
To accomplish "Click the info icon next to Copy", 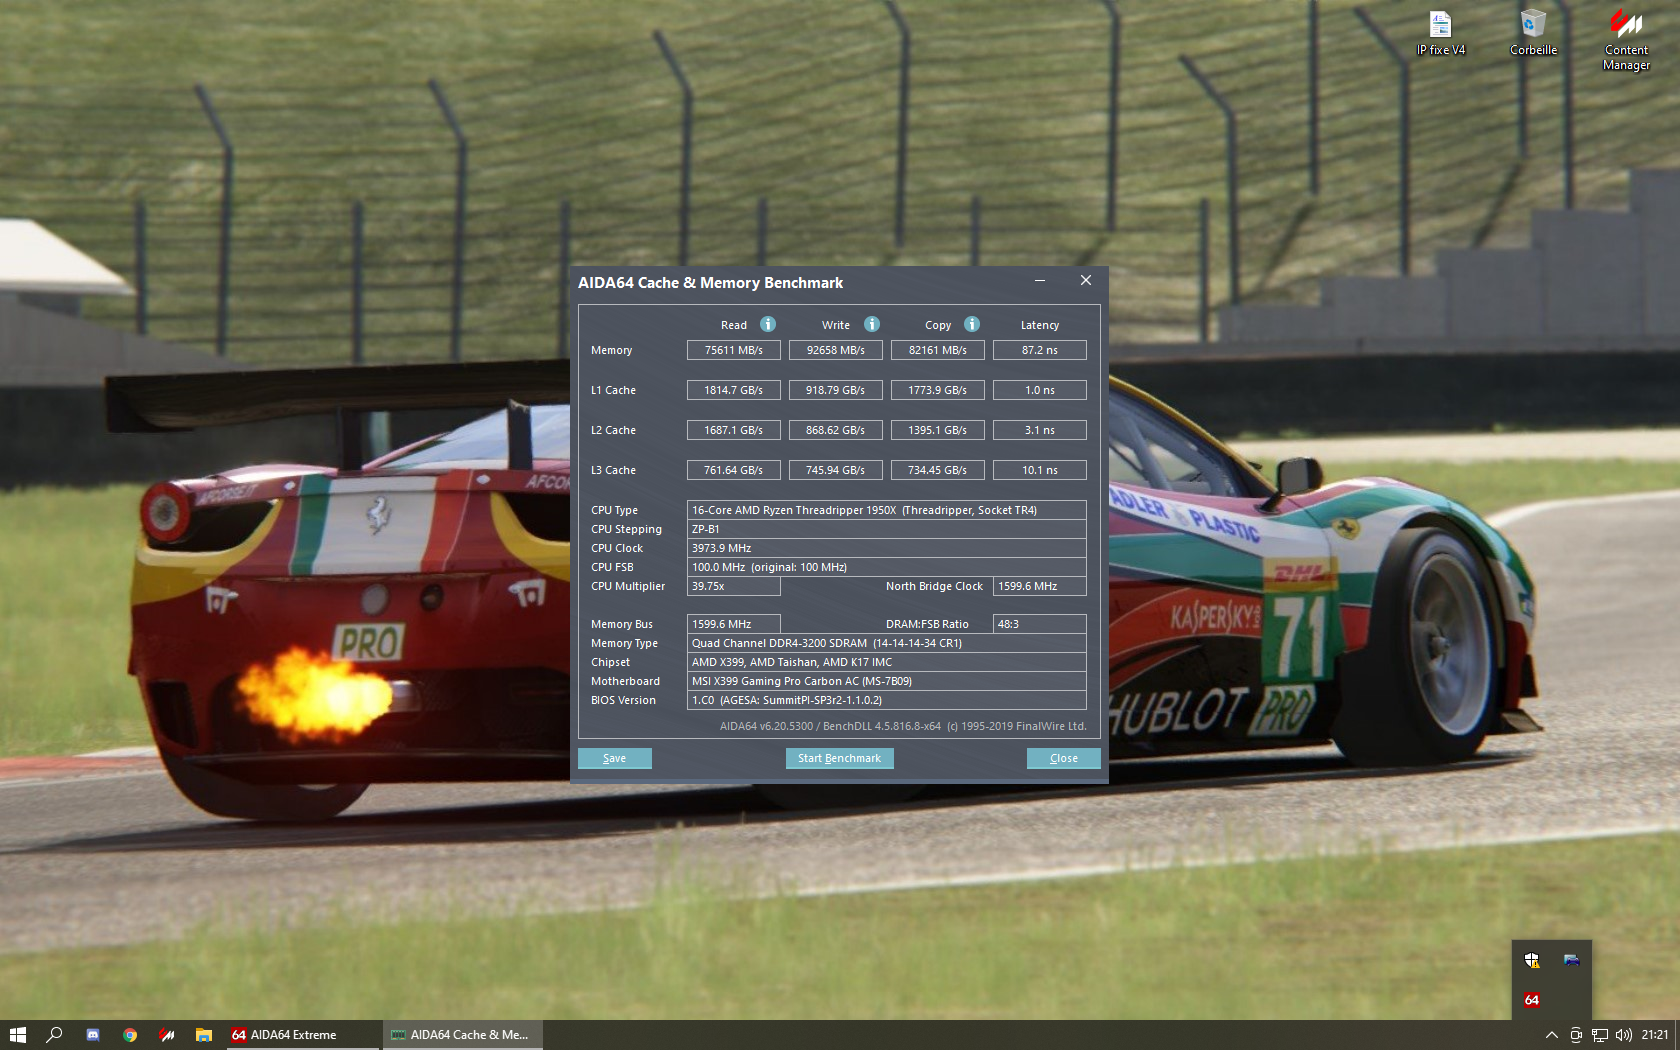I will (x=972, y=324).
